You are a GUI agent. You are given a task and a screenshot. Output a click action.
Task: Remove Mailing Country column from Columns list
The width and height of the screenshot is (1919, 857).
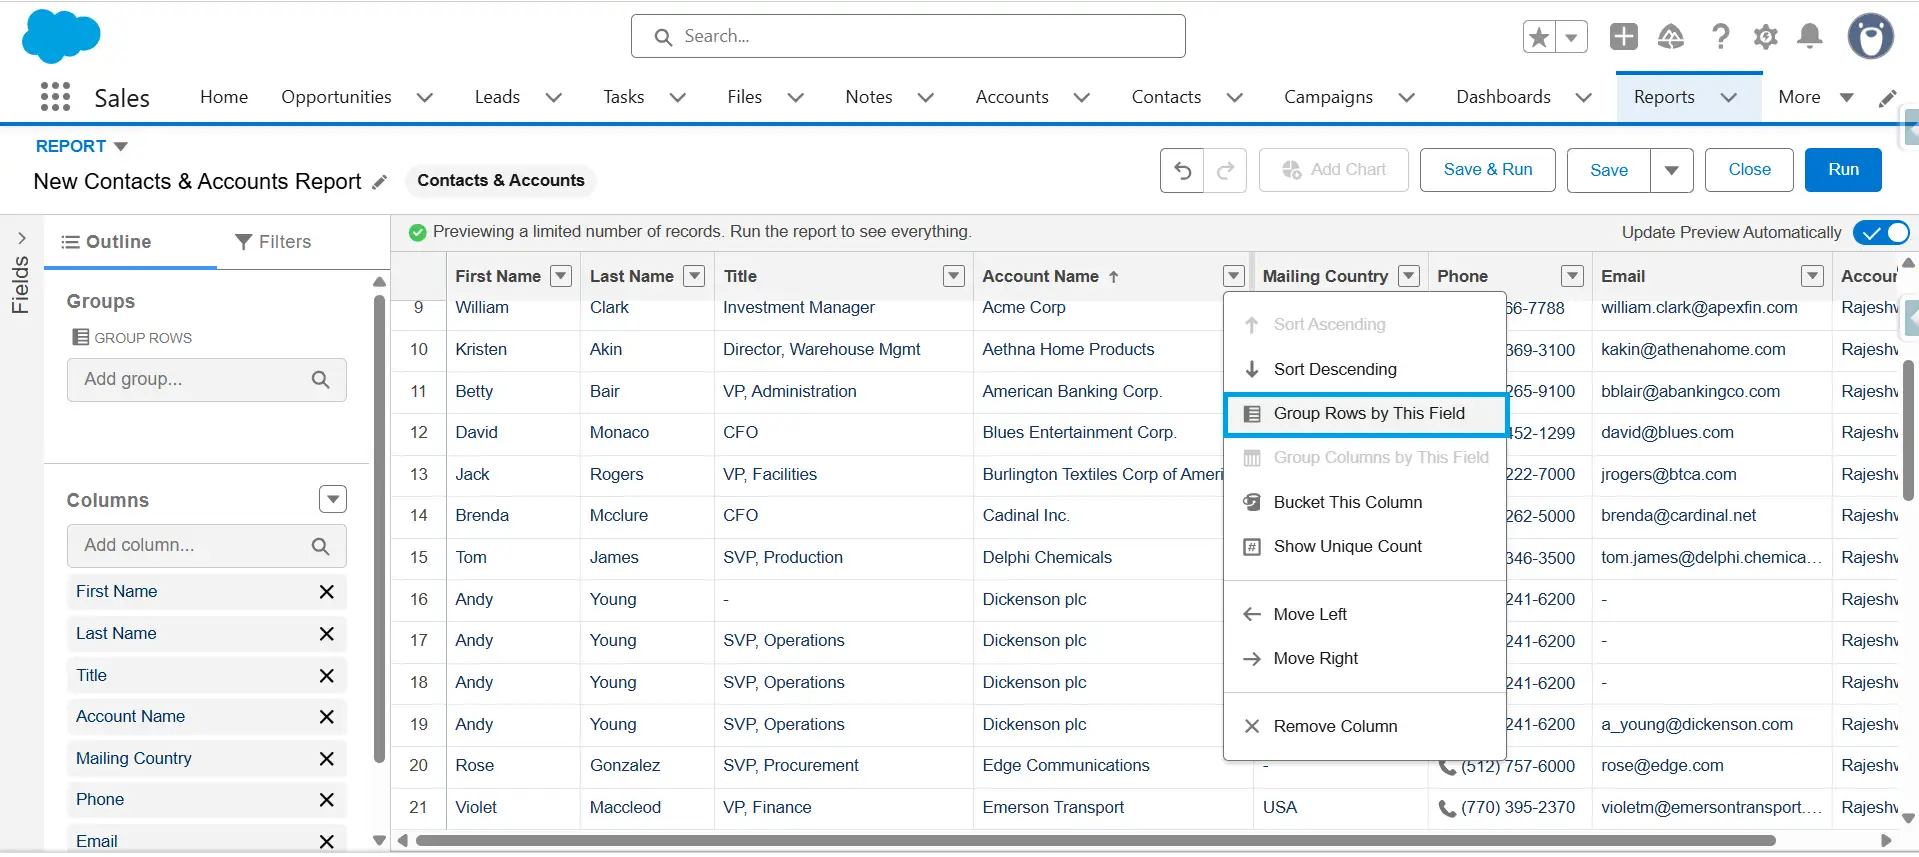(x=326, y=759)
